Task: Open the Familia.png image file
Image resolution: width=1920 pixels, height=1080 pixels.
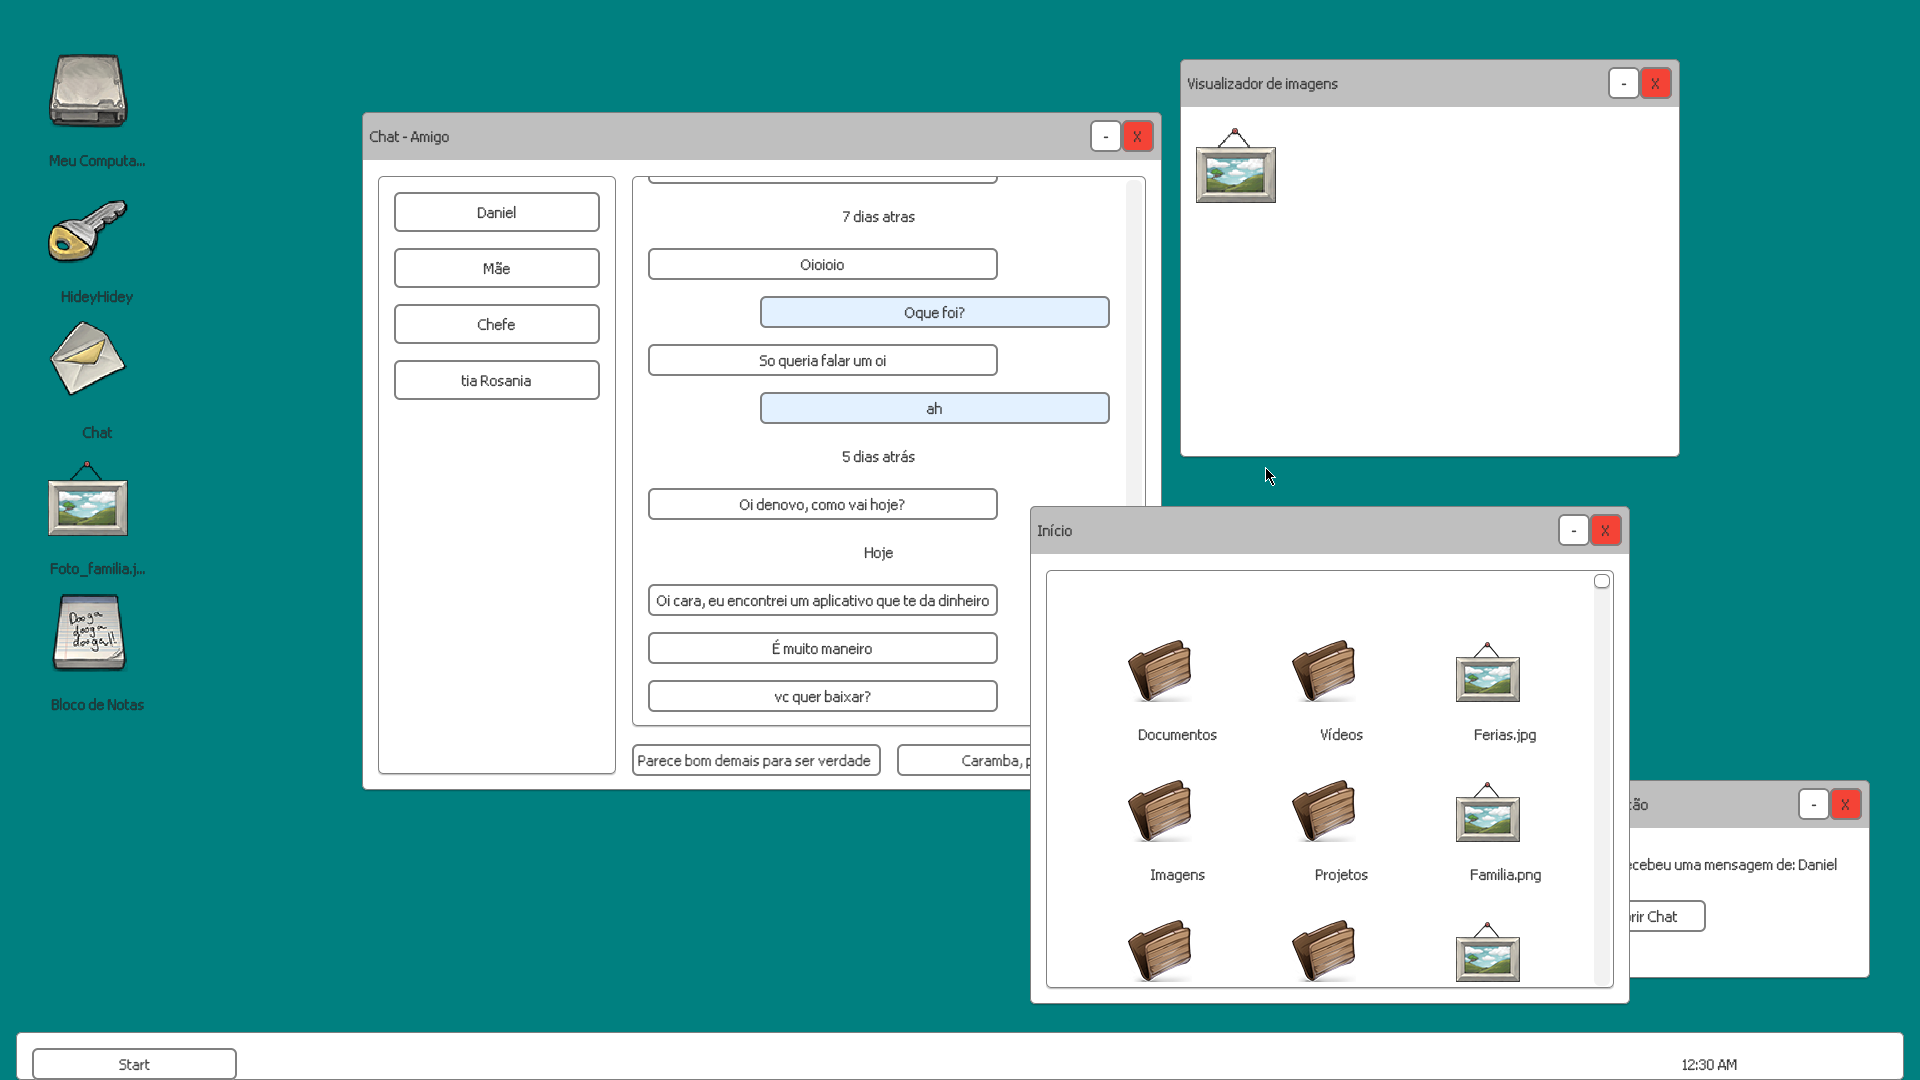Action: pyautogui.click(x=1488, y=814)
